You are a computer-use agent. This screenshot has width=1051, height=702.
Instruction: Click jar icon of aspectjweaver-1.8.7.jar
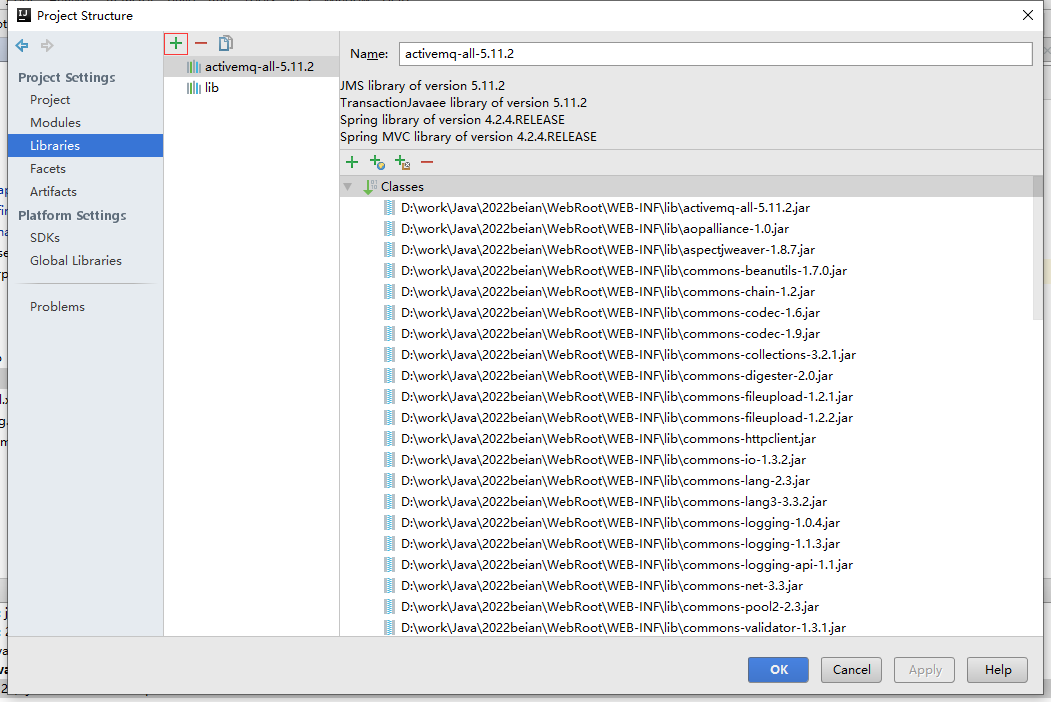(389, 250)
